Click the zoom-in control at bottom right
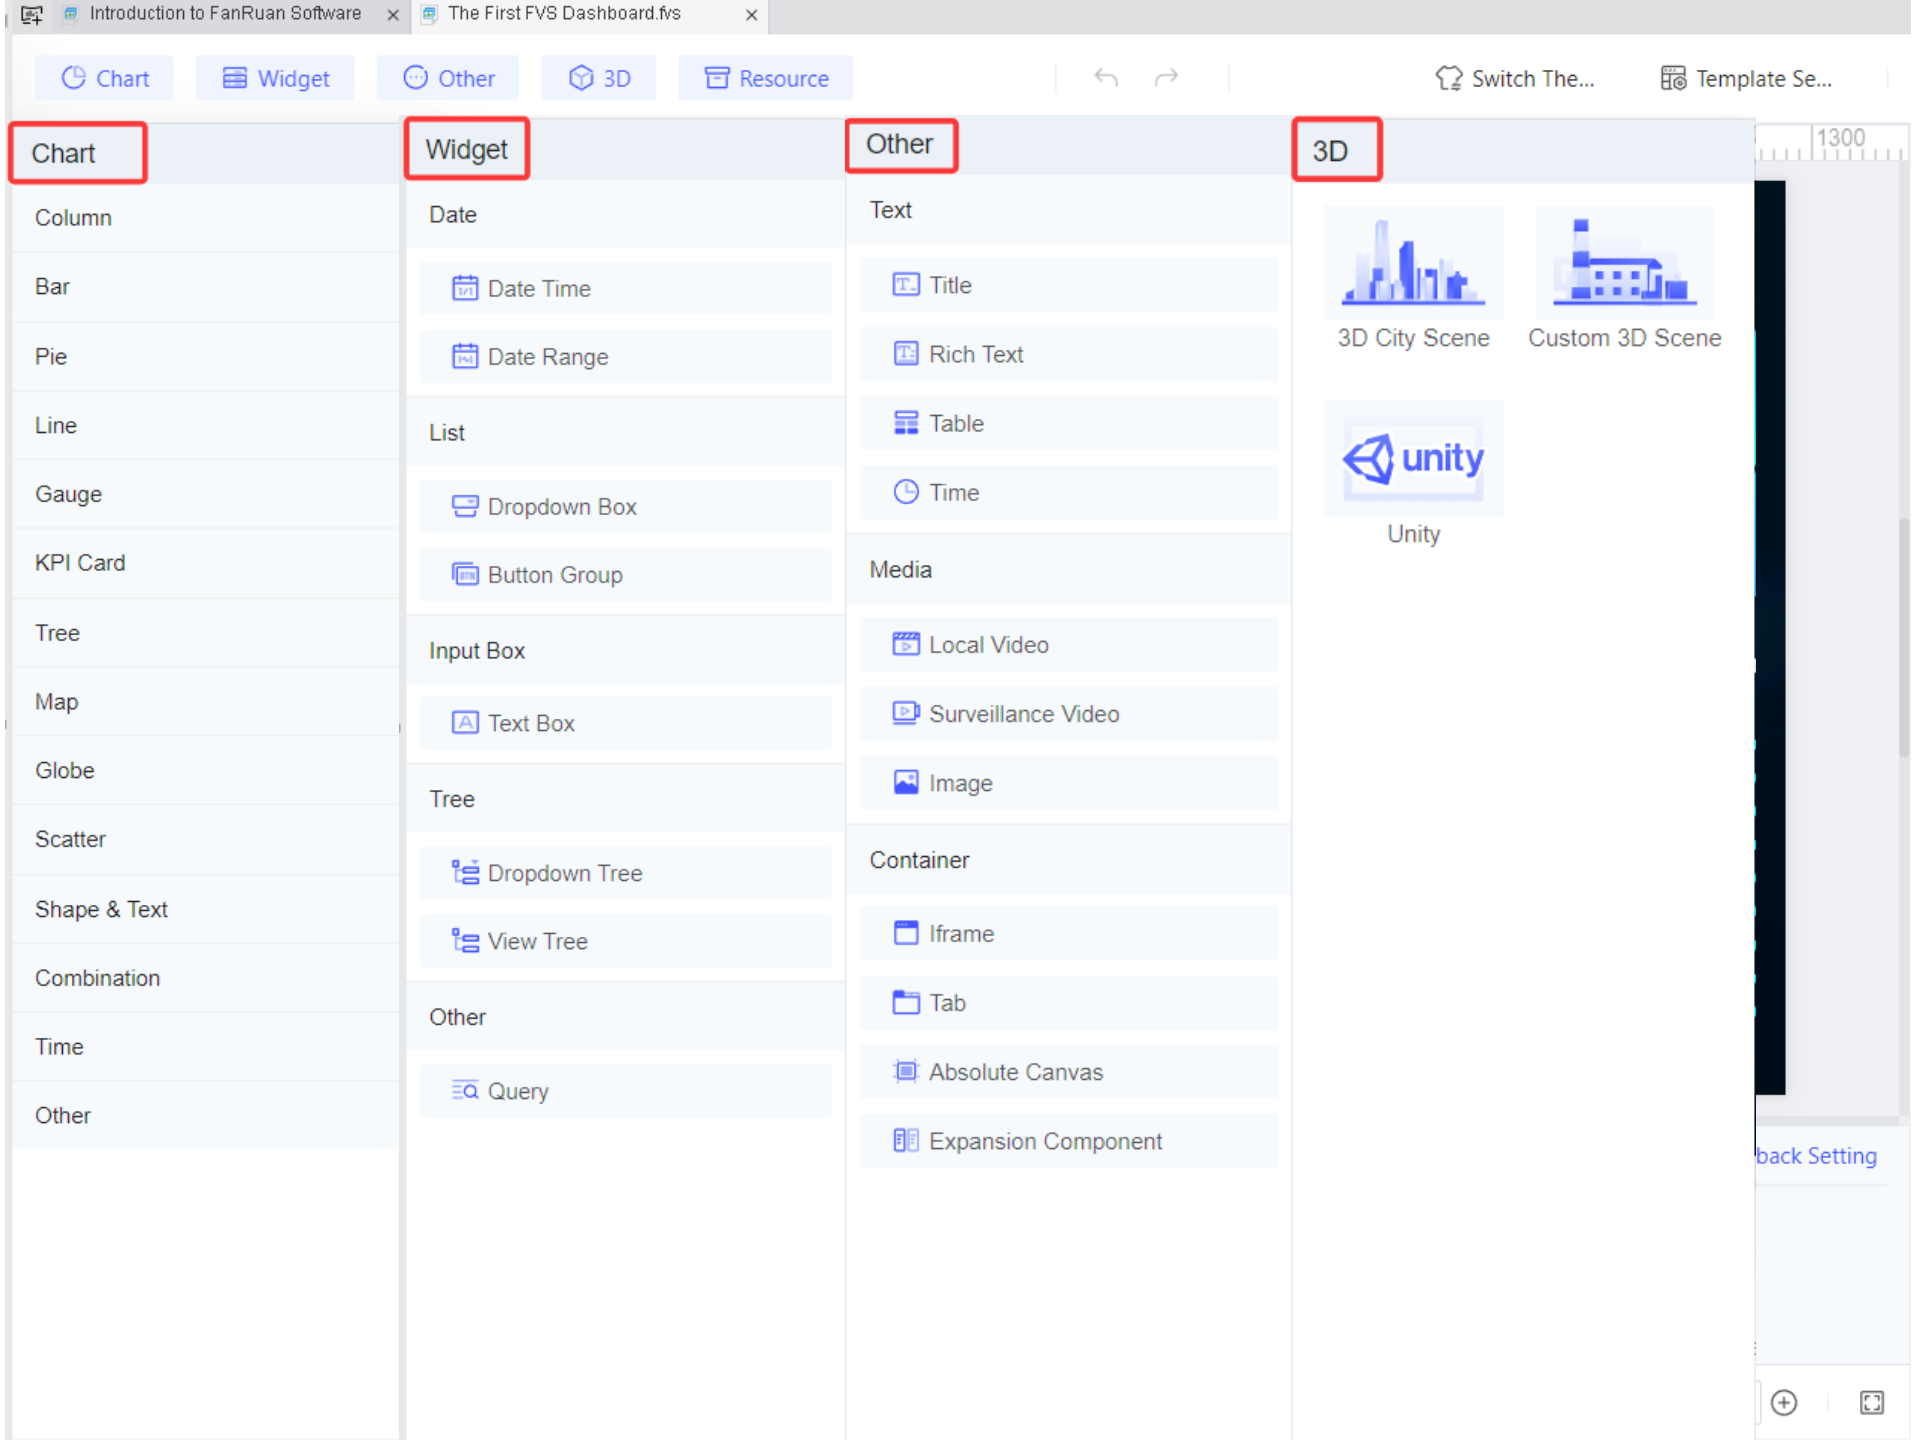Image resolution: width=1917 pixels, height=1440 pixels. (1785, 1403)
